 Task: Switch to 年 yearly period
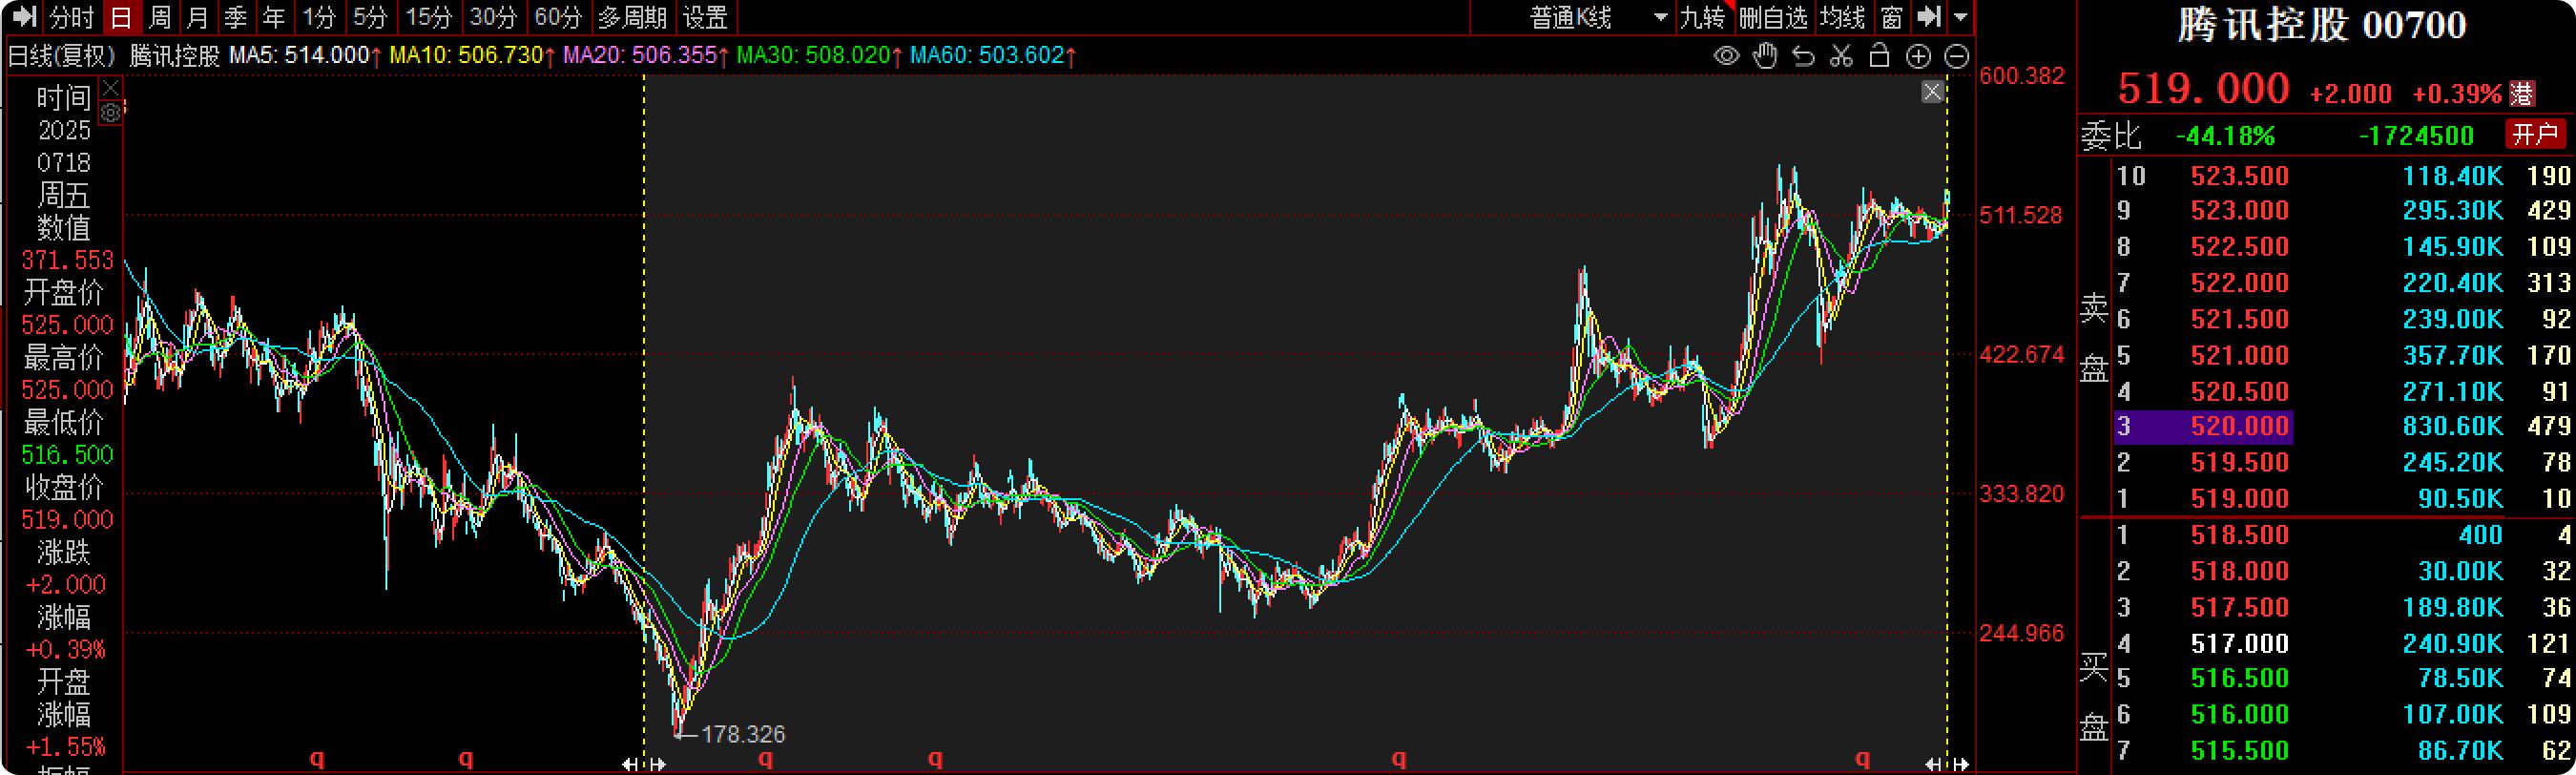pos(273,17)
